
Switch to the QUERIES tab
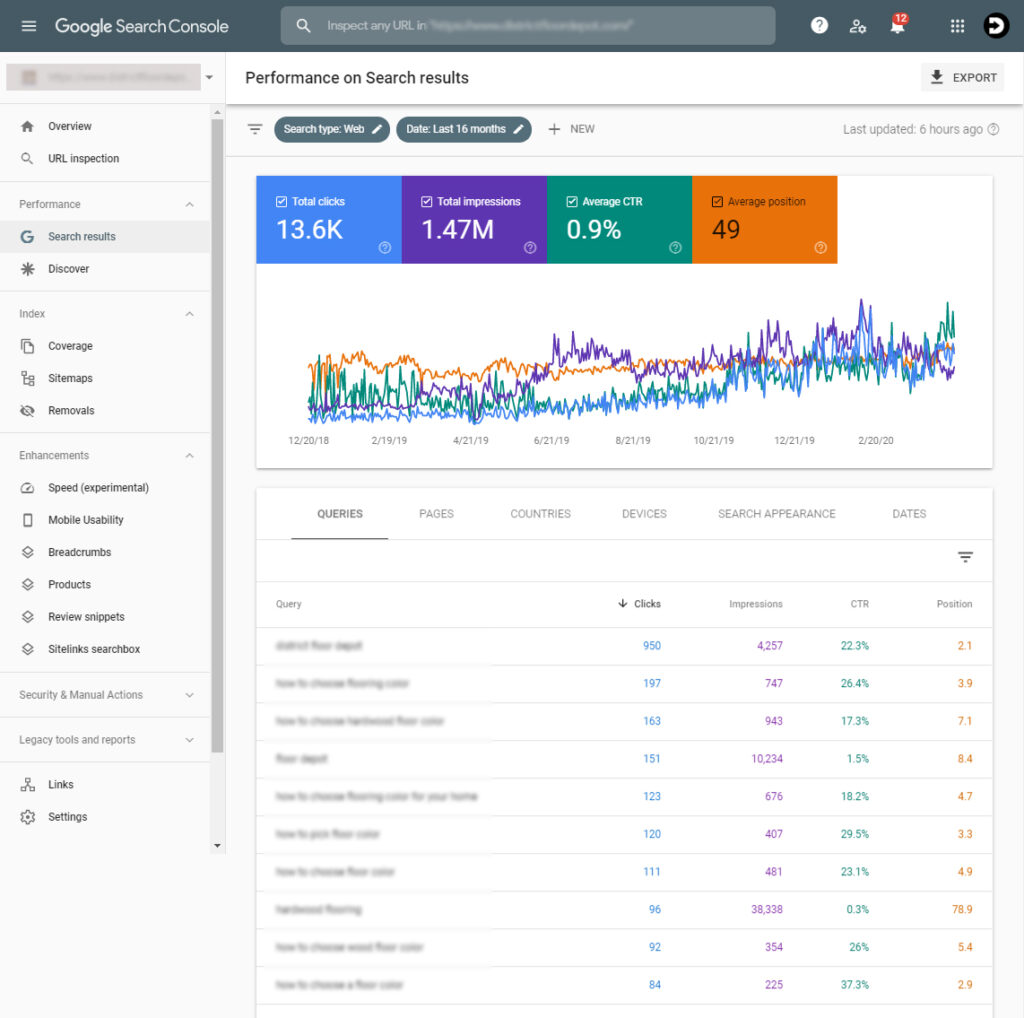click(340, 514)
